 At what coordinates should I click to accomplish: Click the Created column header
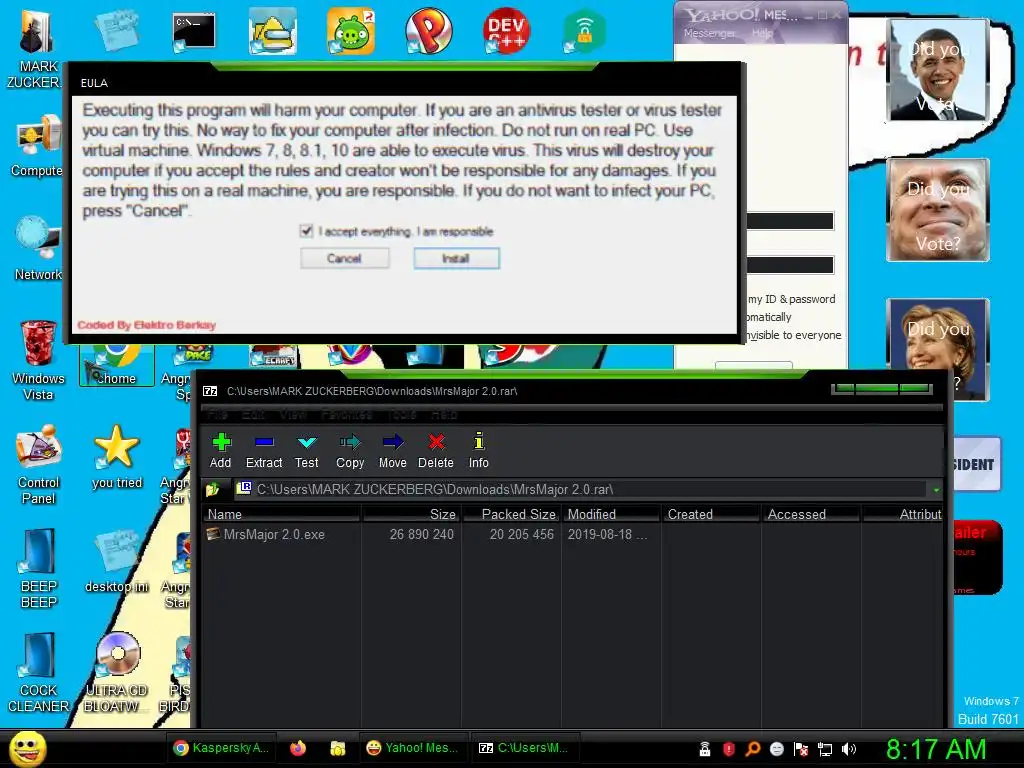712,514
